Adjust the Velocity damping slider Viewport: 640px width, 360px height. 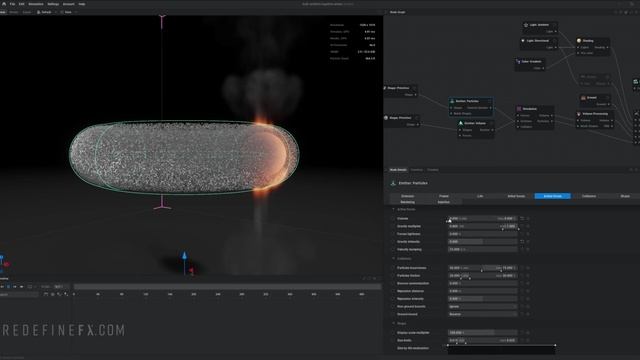(482, 249)
